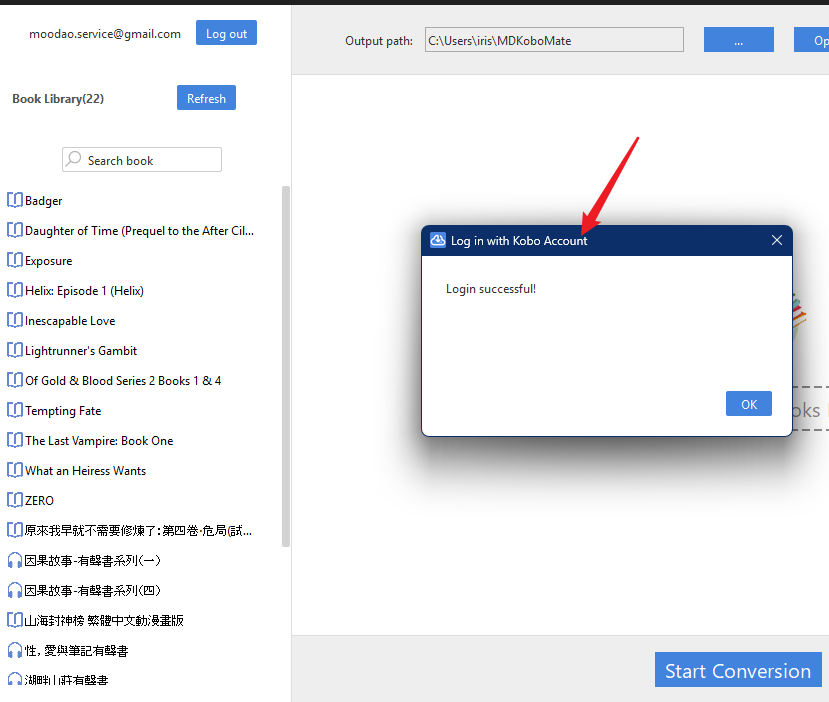The width and height of the screenshot is (829, 702).
Task: Select What an Heiress Wants book
Action: point(85,470)
